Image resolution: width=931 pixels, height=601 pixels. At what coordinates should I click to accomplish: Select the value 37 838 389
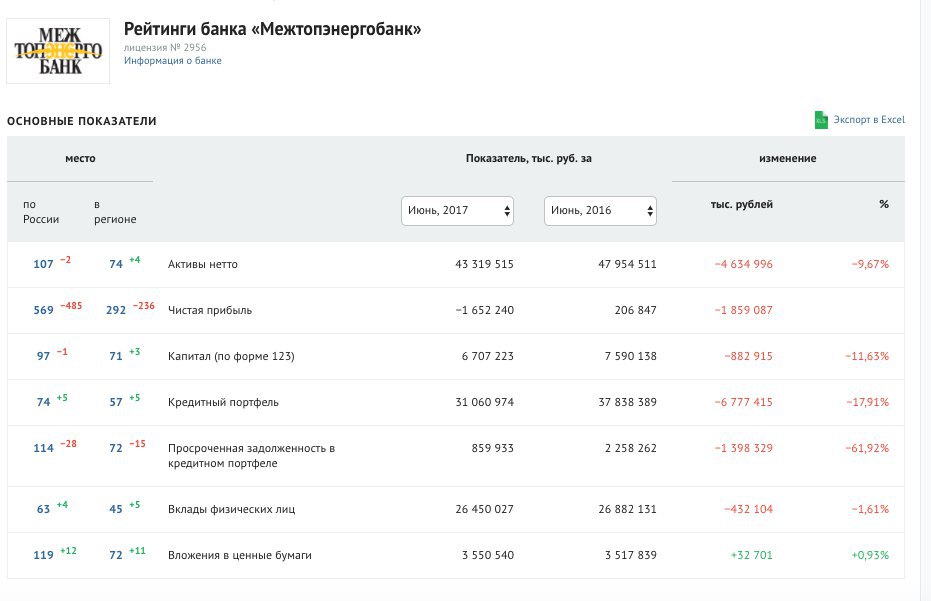[627, 402]
